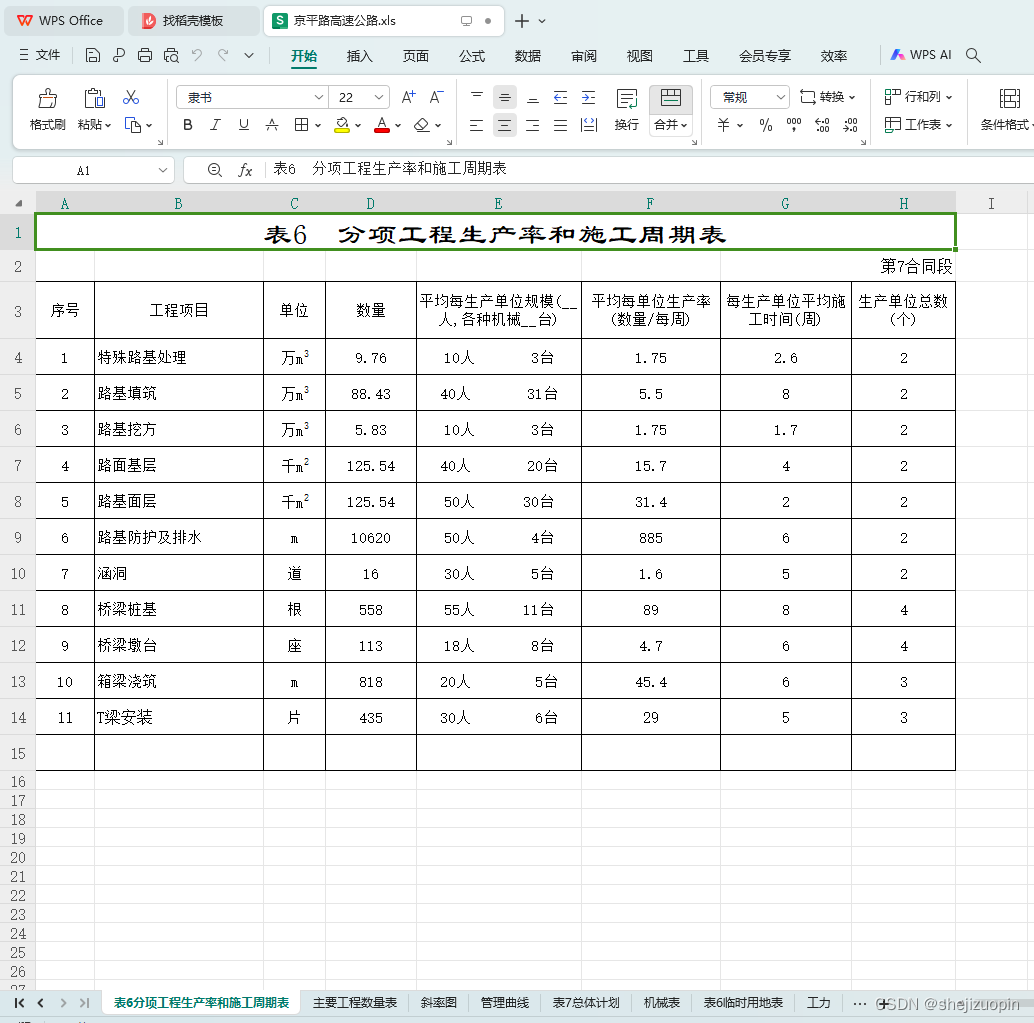Click the Merge cells icon
This screenshot has width=1034, height=1023.
(671, 98)
